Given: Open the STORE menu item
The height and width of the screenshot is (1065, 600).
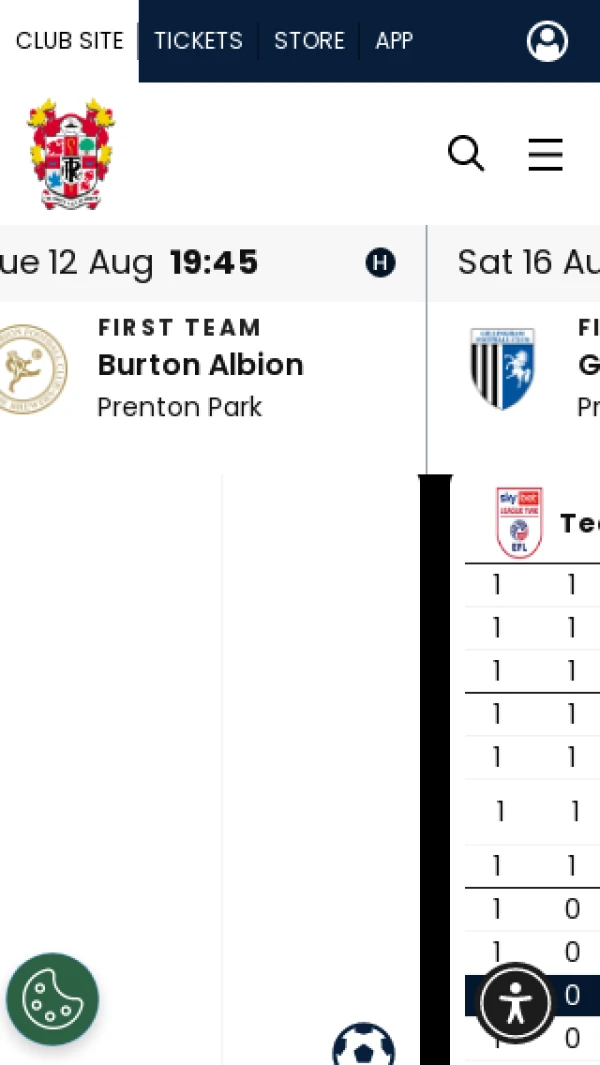Looking at the screenshot, I should pos(309,41).
